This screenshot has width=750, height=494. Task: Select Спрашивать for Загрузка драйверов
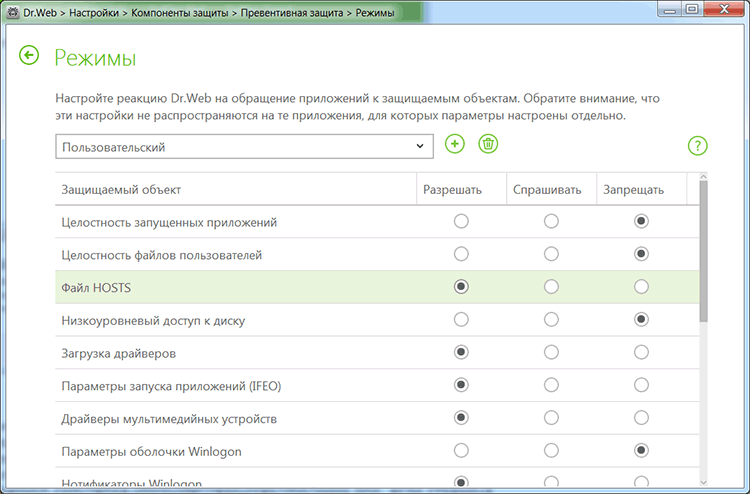coord(551,352)
